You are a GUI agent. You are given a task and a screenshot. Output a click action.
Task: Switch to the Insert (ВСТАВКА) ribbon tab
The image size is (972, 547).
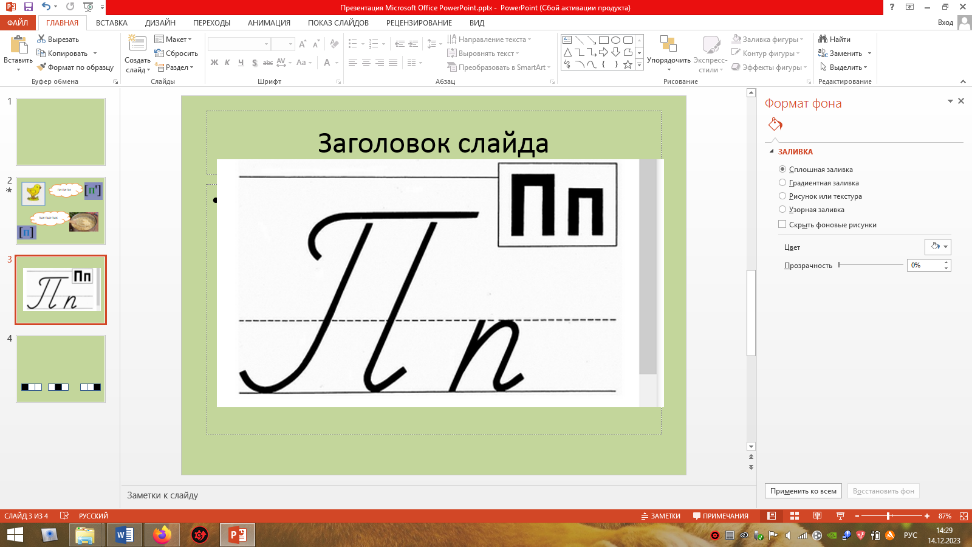pyautogui.click(x=111, y=22)
